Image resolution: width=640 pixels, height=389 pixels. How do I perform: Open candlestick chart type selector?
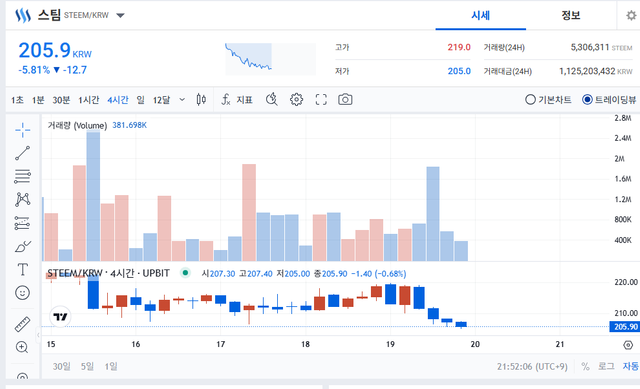[x=201, y=100]
